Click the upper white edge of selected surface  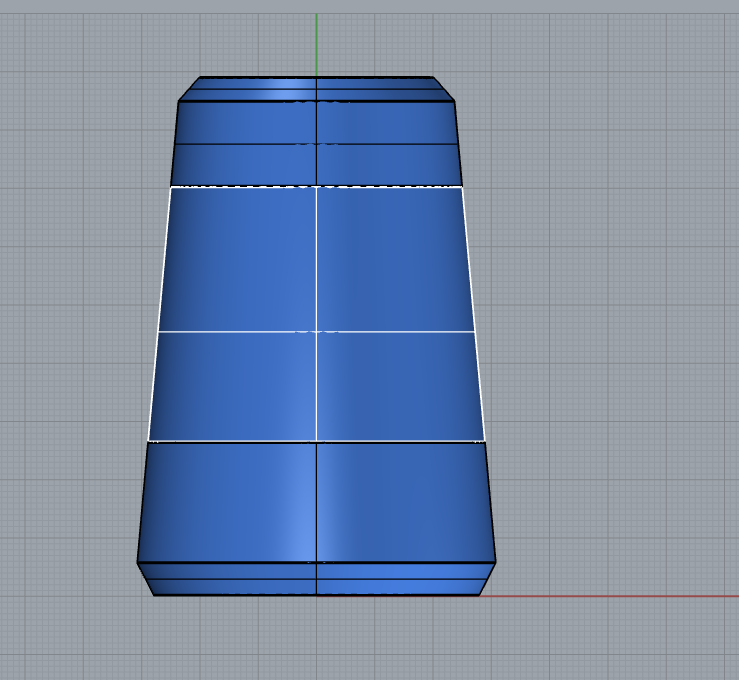[x=240, y=186]
